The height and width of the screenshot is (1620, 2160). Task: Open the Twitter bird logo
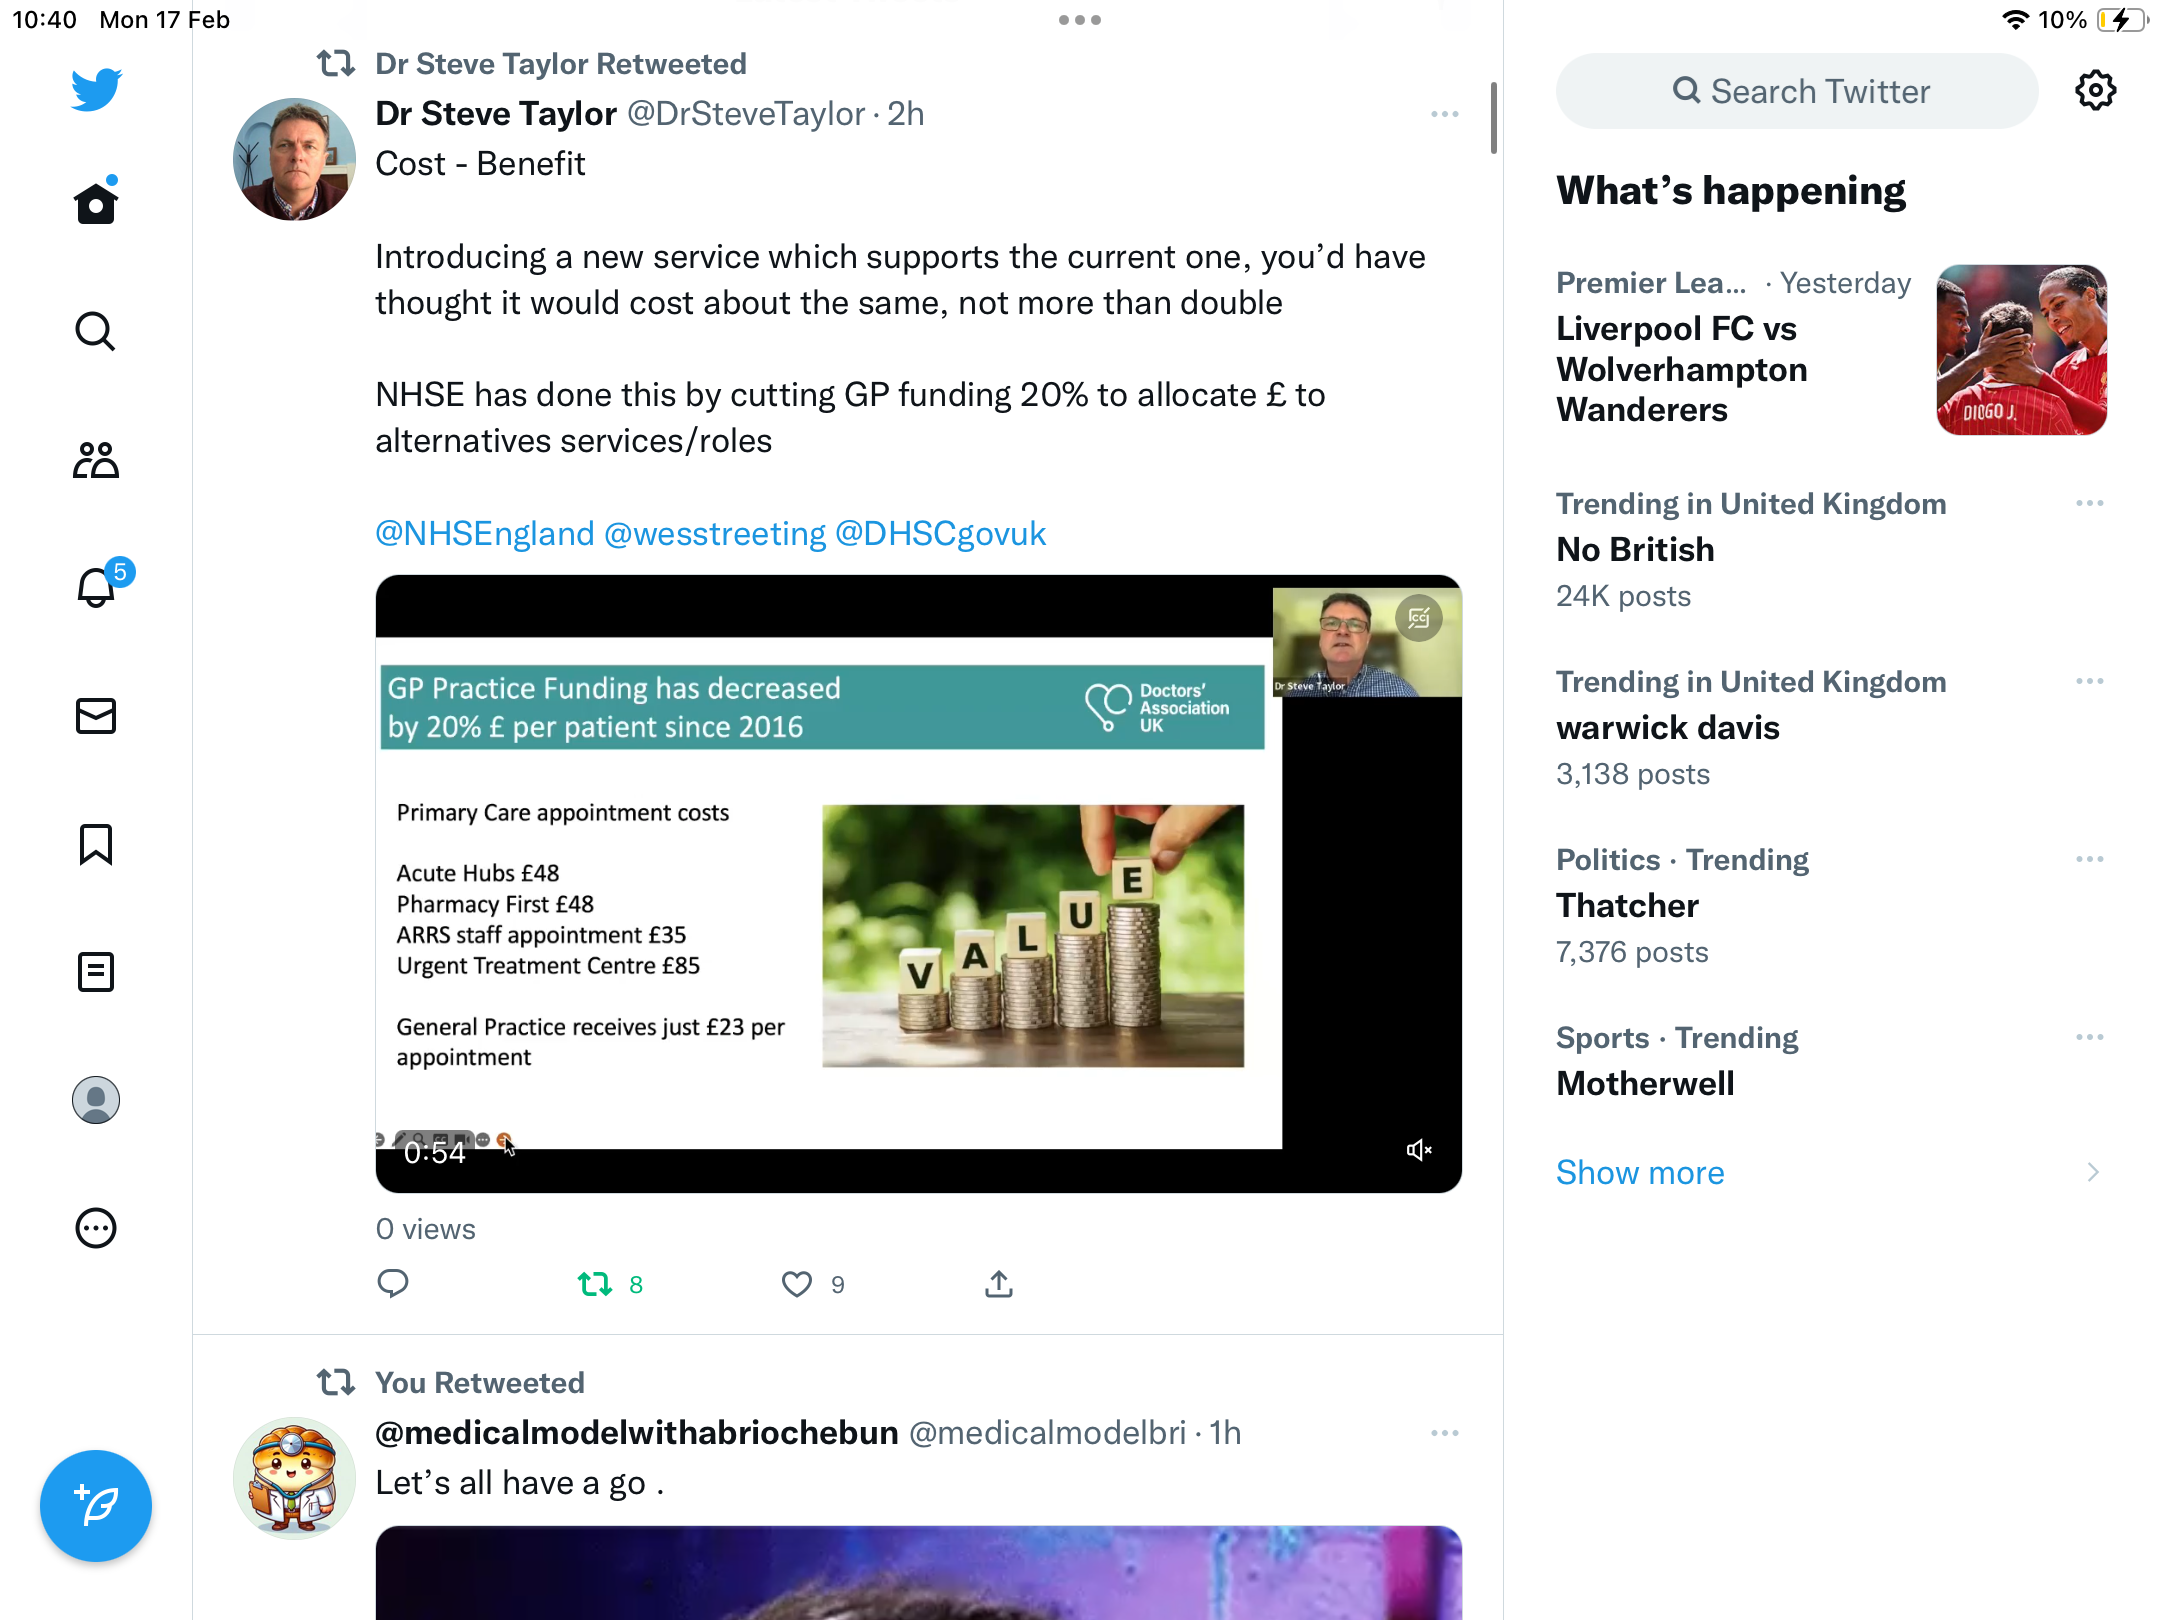coord(96,89)
